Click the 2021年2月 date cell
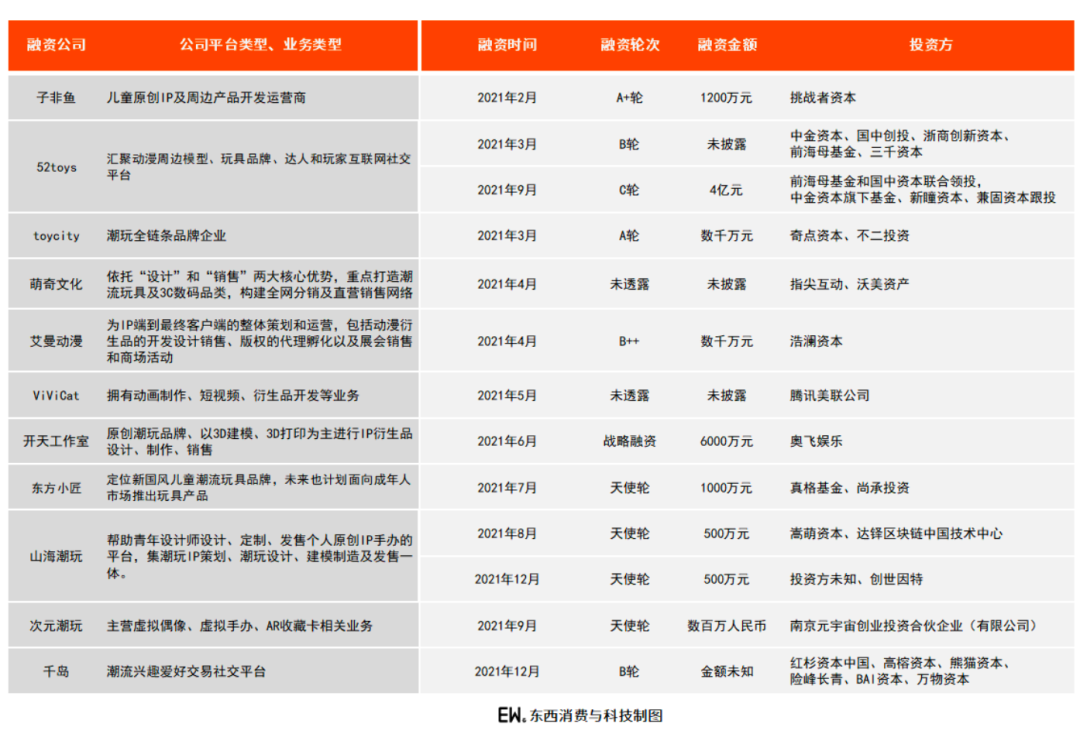 click(507, 98)
